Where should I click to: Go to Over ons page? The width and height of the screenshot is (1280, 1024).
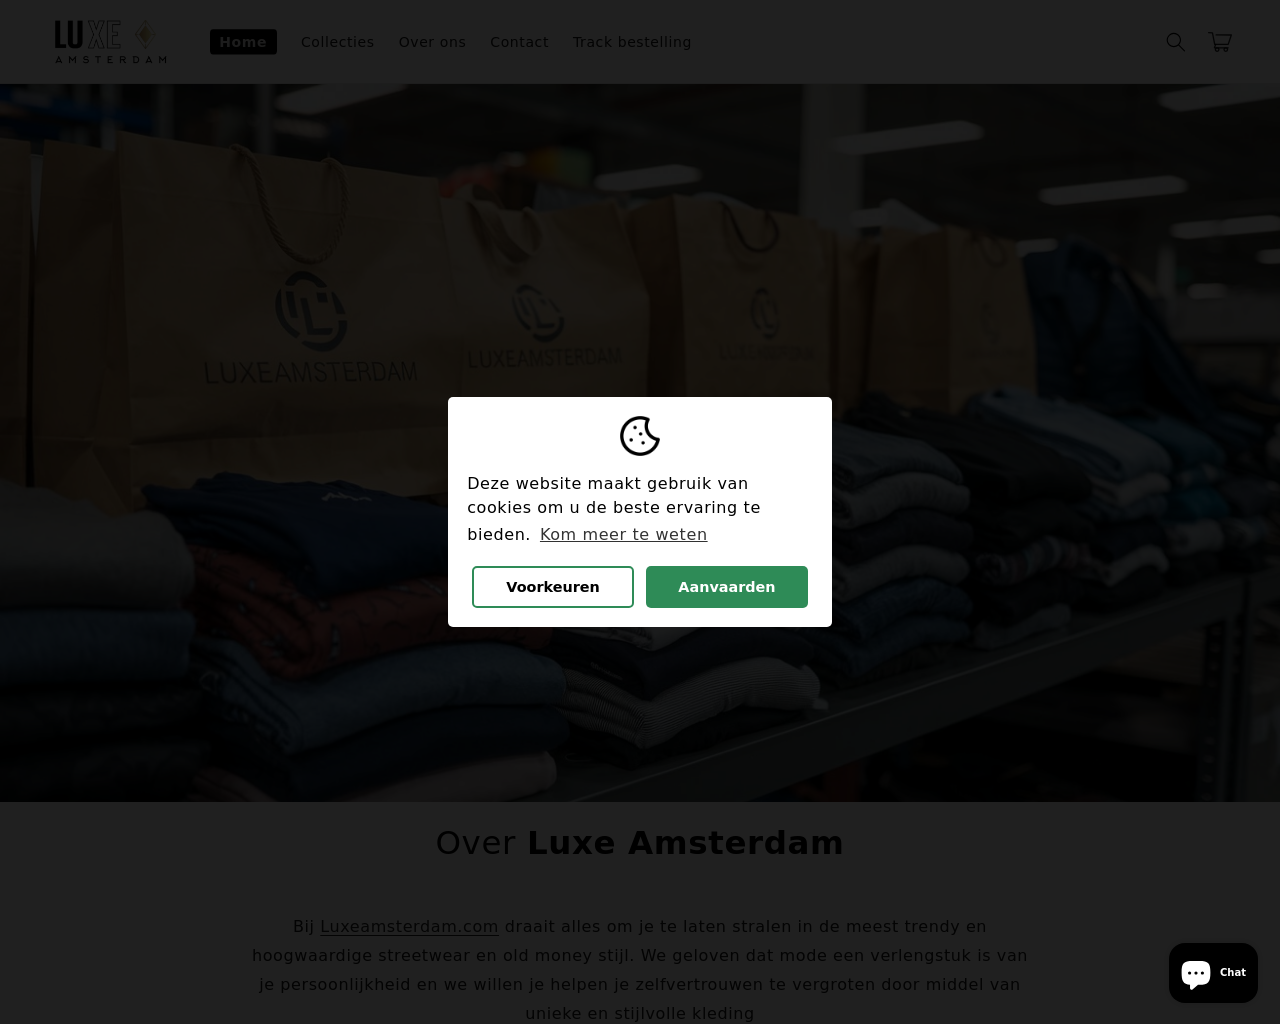pyautogui.click(x=432, y=42)
